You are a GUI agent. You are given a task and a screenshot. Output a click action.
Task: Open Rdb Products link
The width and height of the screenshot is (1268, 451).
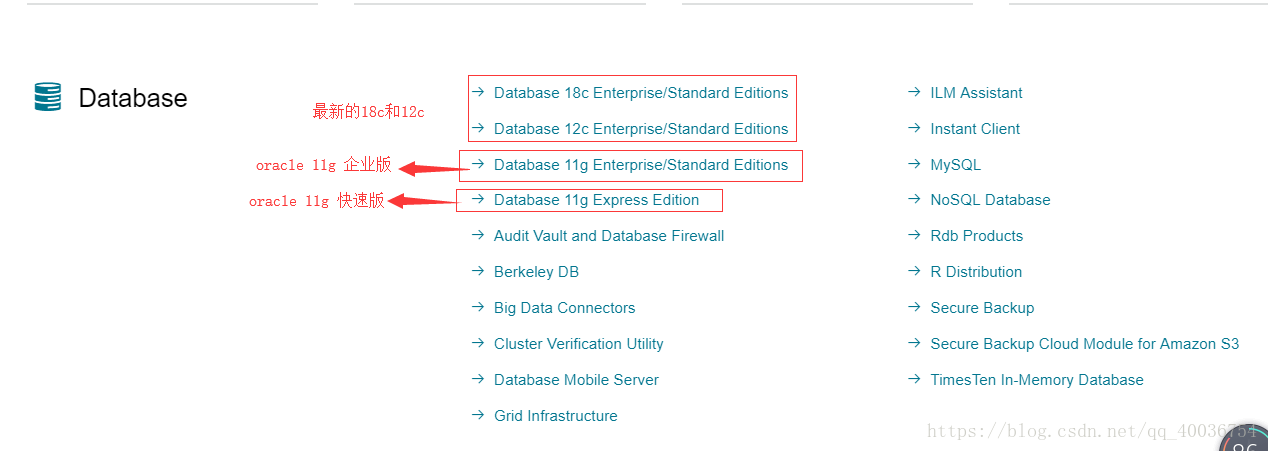(x=976, y=236)
